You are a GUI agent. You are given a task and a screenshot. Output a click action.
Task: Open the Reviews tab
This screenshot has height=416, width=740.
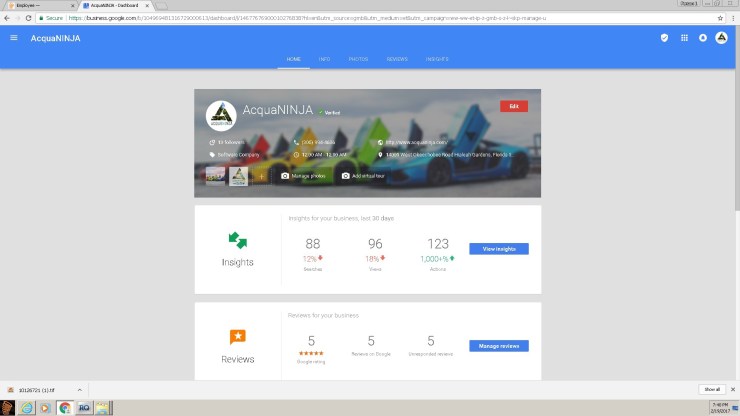pyautogui.click(x=397, y=60)
